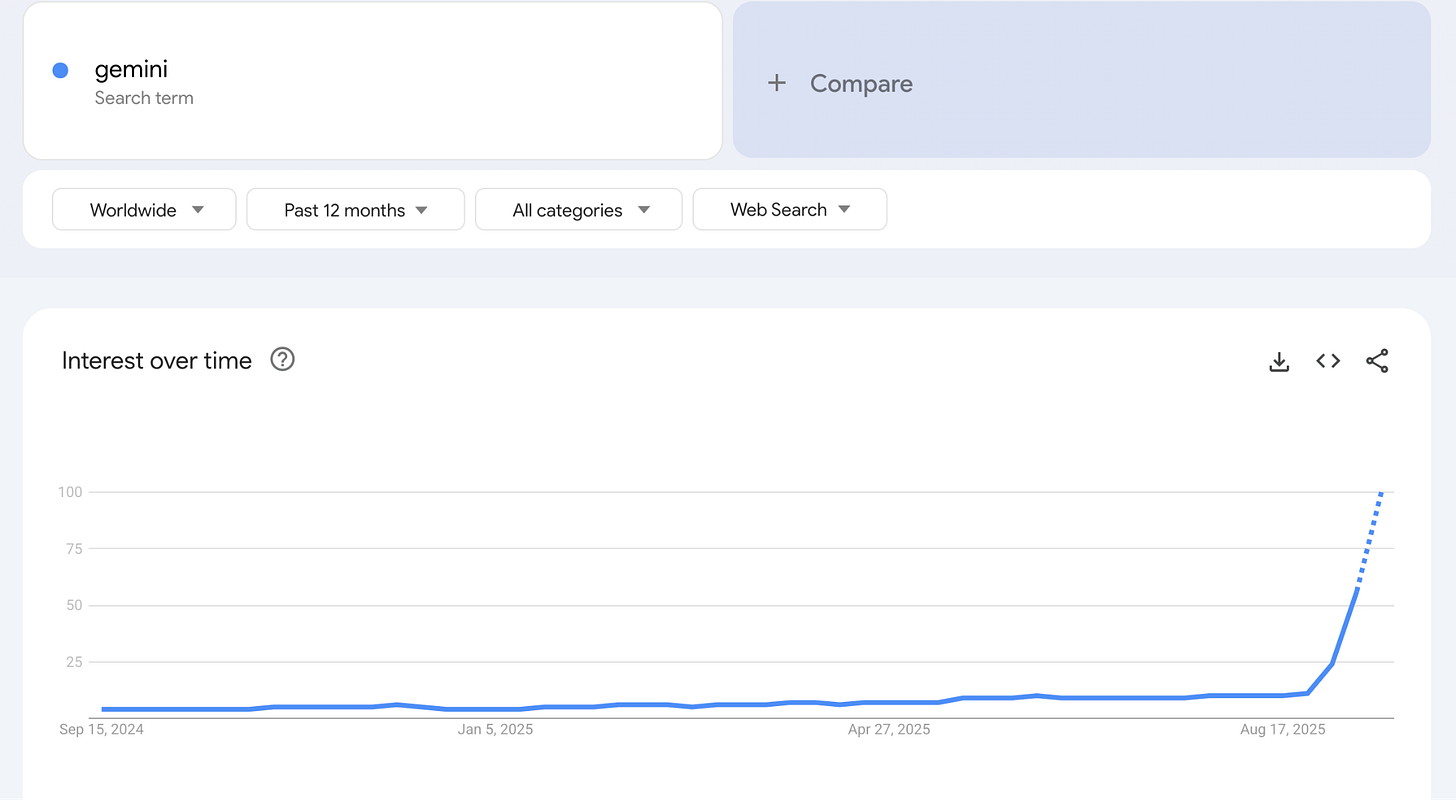Edit the gemini search term box

click(x=372, y=80)
